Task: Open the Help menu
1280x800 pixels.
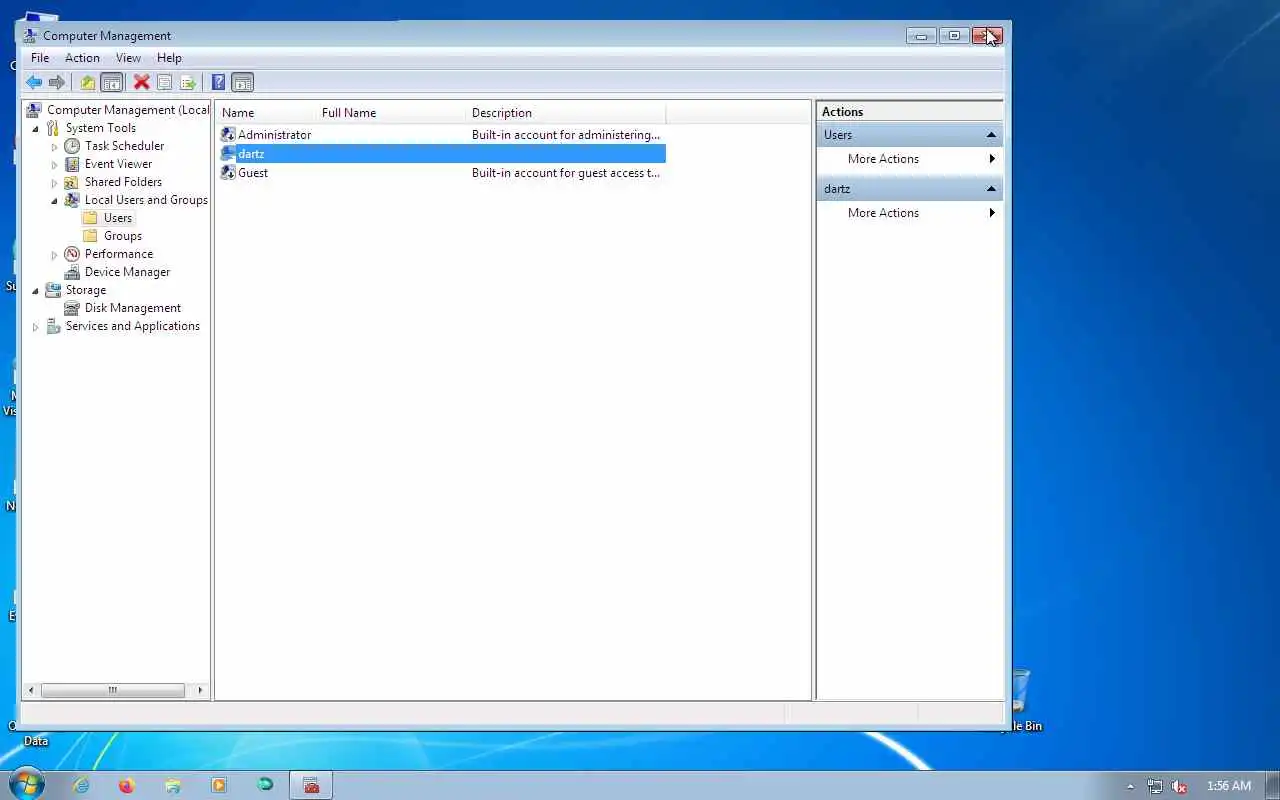Action: click(x=169, y=58)
